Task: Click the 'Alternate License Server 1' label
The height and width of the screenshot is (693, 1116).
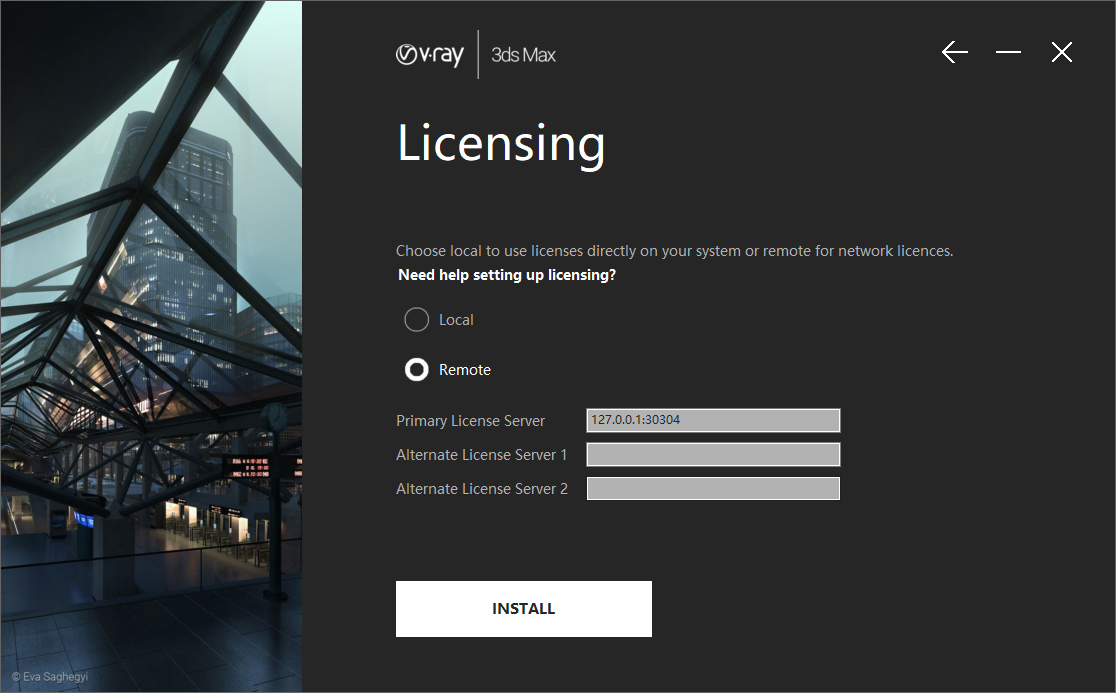Action: [482, 455]
